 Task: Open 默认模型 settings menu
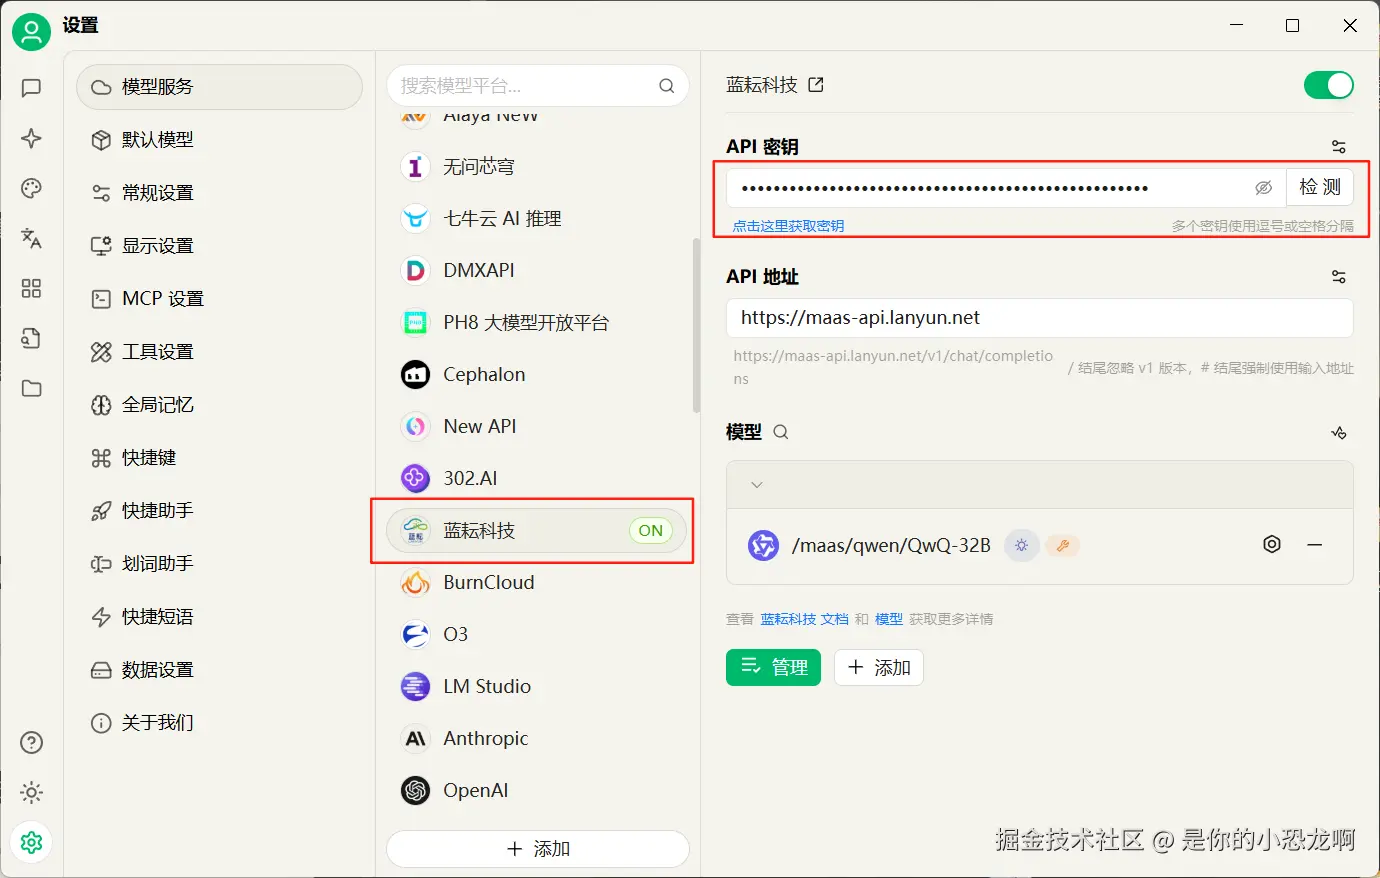219,140
